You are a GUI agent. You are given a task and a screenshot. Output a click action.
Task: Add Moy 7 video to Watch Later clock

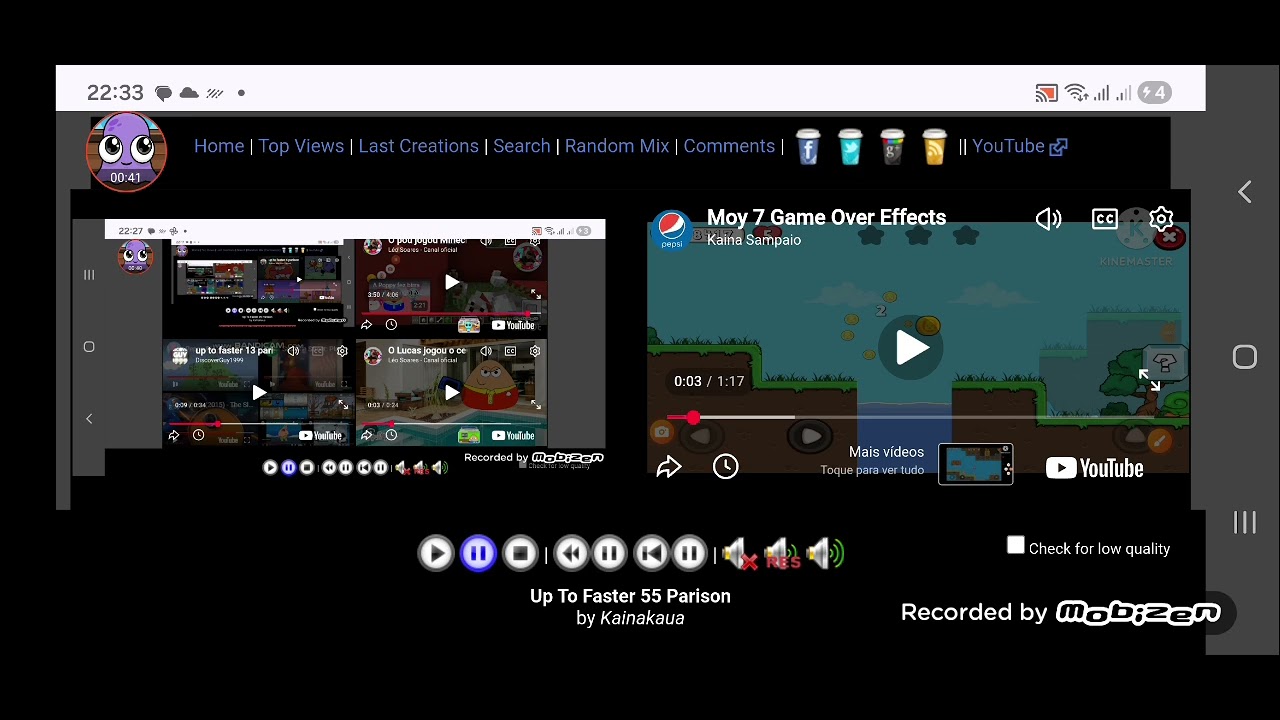(726, 467)
